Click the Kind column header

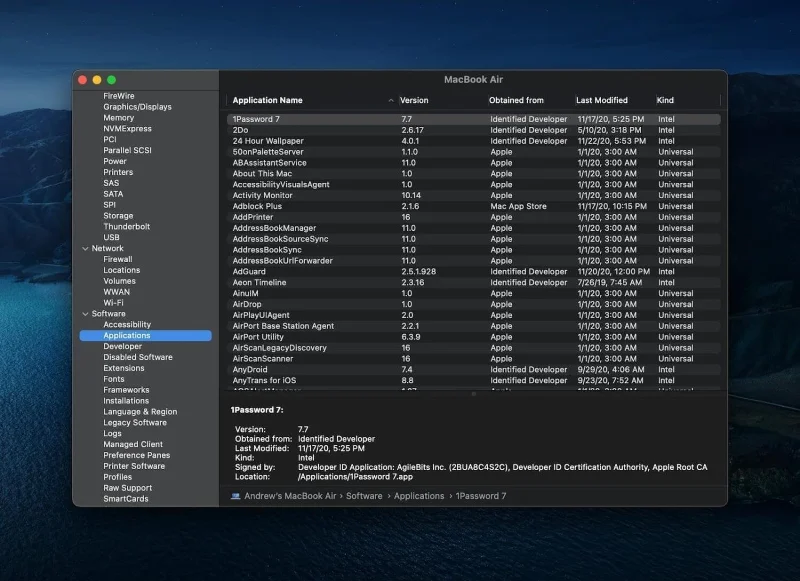coord(665,100)
